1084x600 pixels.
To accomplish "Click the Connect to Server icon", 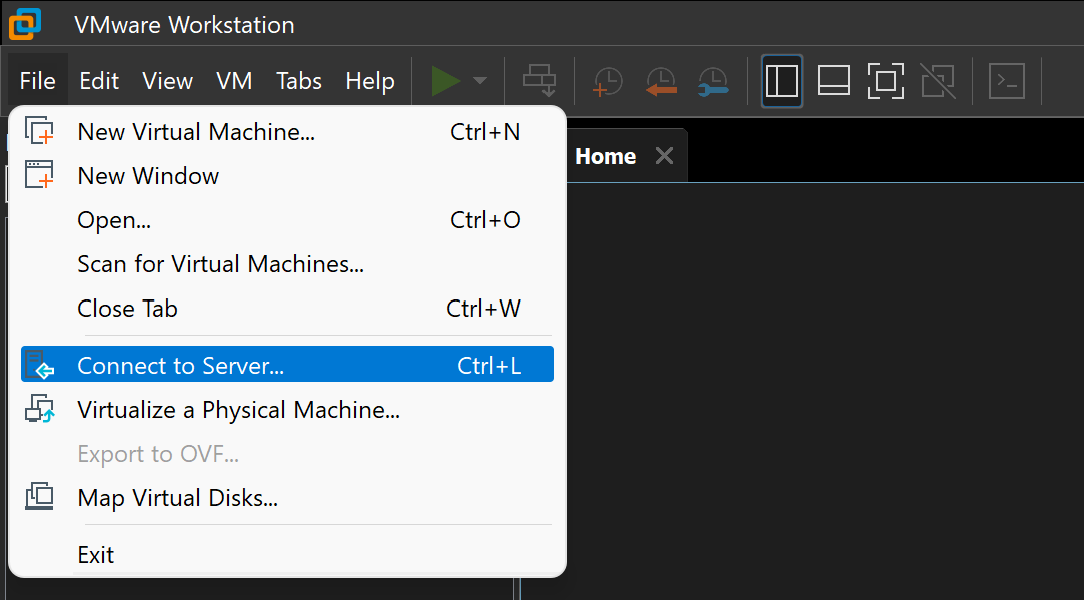I will [x=39, y=364].
